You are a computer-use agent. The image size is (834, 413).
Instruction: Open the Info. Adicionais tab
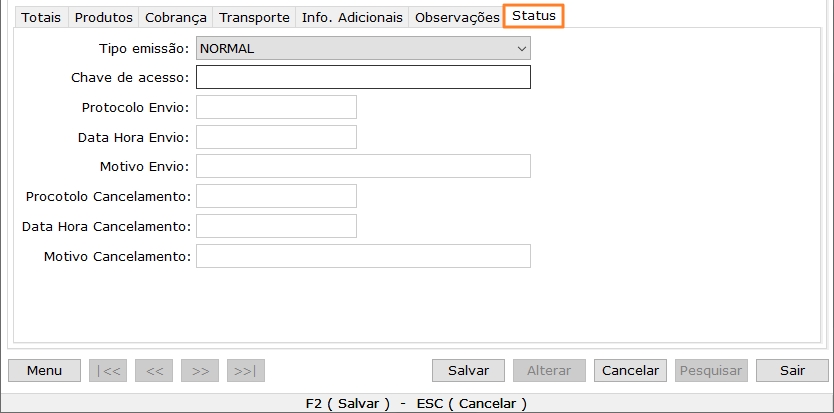click(x=352, y=18)
